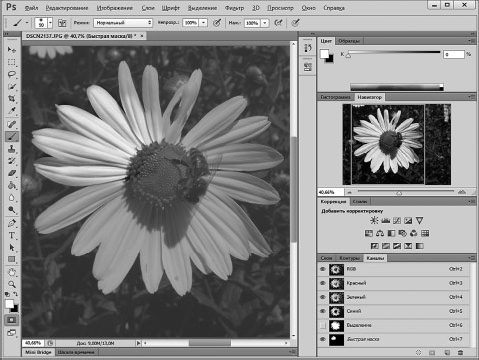Viewport: 479px width, 360px height.
Task: Open the brush preset picker arrow
Action: (50, 23)
